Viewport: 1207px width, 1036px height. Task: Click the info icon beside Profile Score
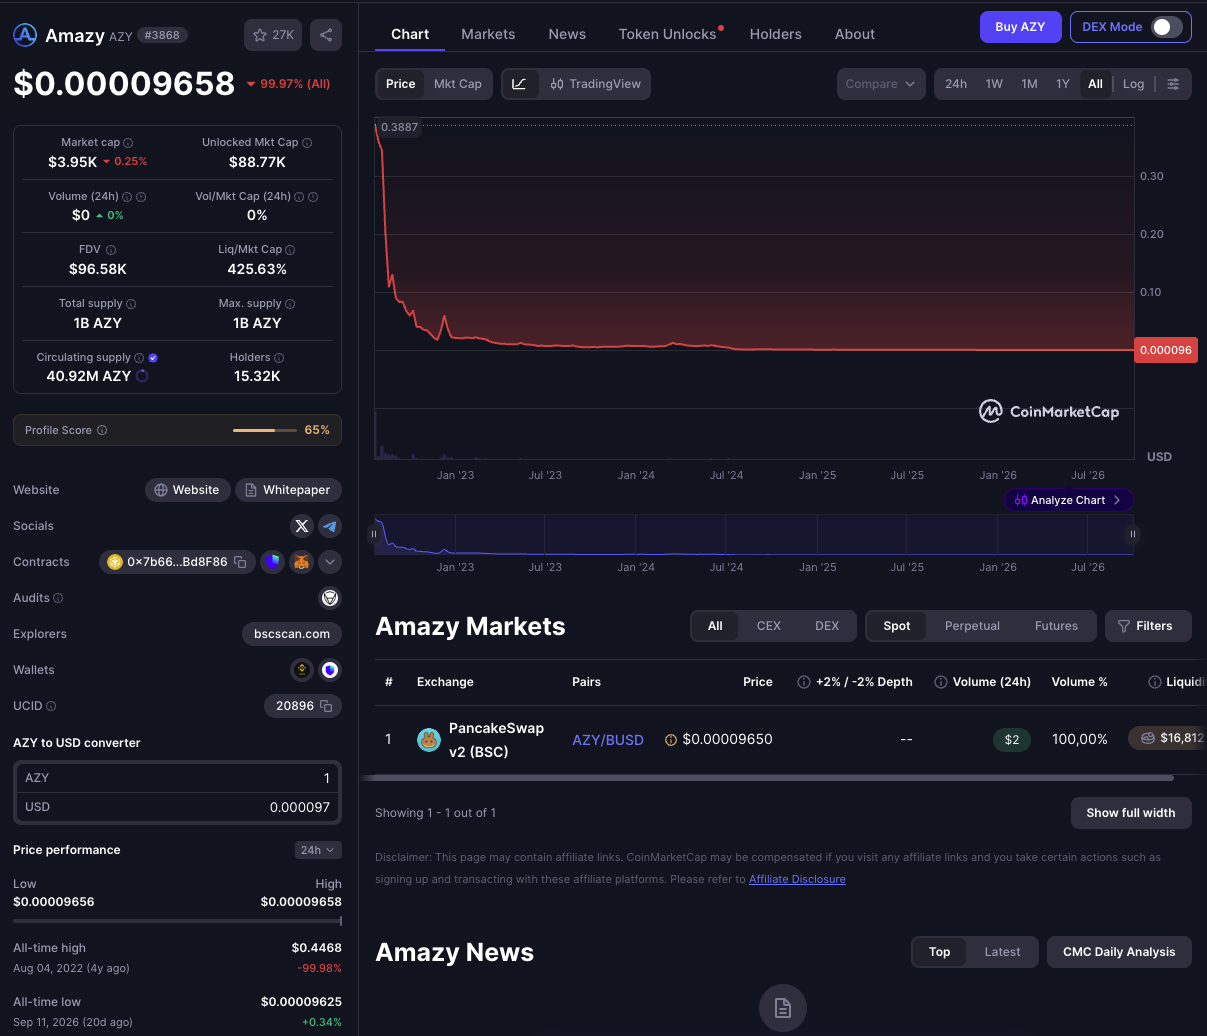[x=102, y=430]
